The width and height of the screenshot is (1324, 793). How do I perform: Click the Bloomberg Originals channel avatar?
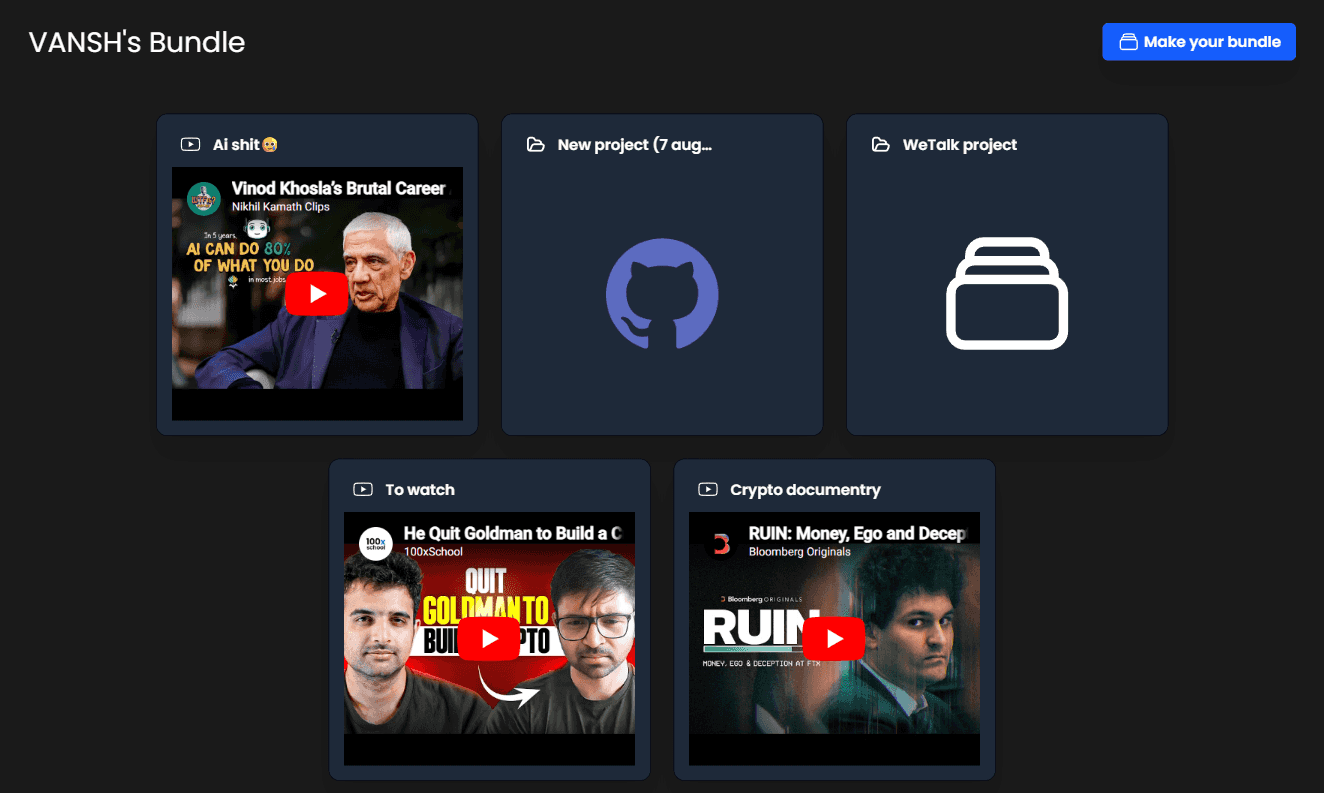coord(721,543)
